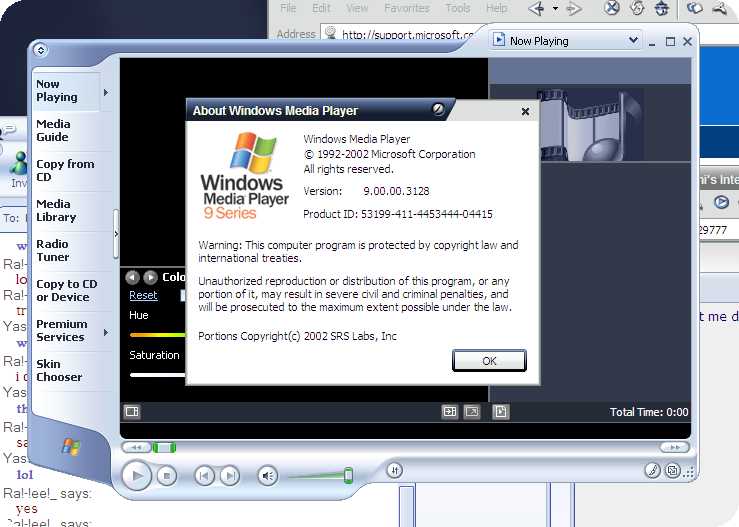Open Premium Services in sidebar
This screenshot has height=527, width=739.
coord(62,330)
